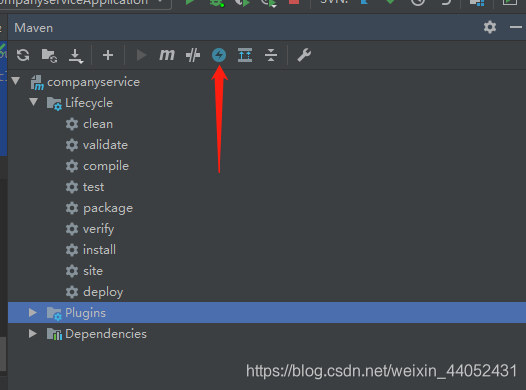Select the install lifecycle goal
This screenshot has width=526, height=390.
click(99, 250)
